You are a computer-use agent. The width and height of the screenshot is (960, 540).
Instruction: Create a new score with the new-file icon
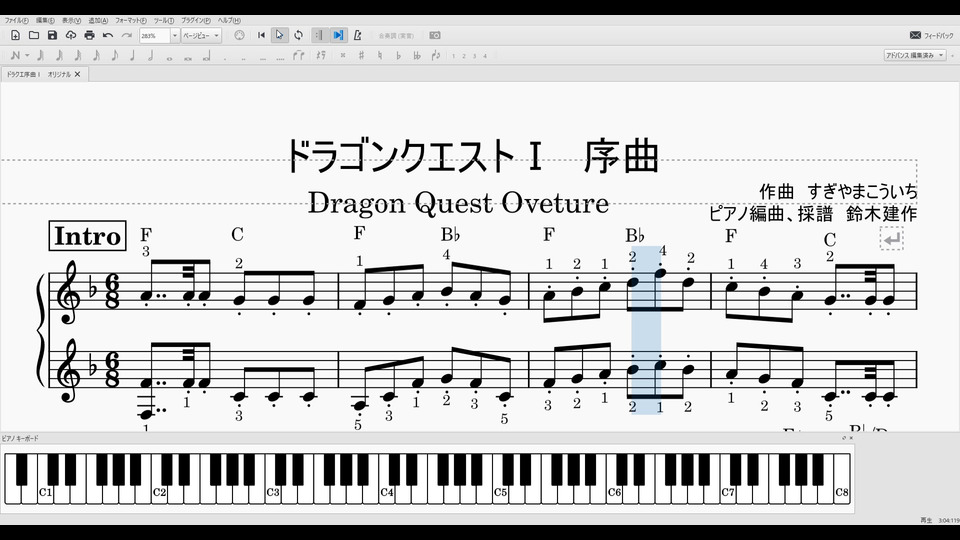click(x=15, y=36)
